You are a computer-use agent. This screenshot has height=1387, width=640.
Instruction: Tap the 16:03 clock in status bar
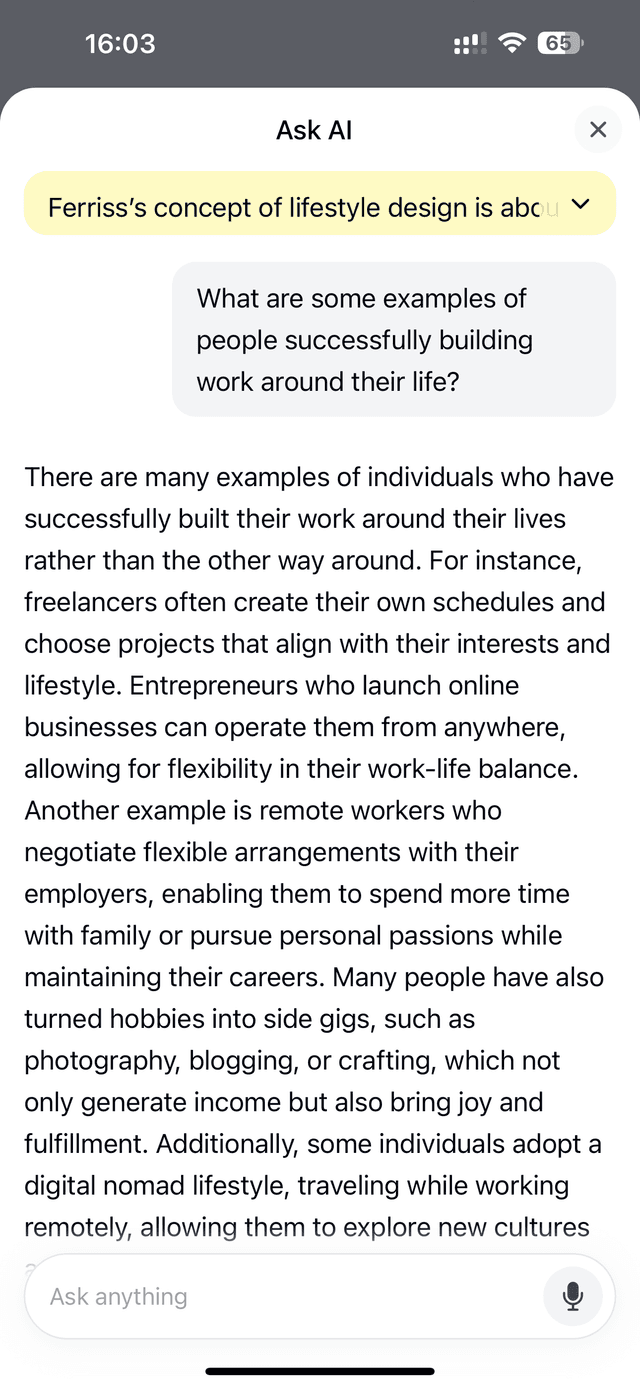[x=120, y=44]
